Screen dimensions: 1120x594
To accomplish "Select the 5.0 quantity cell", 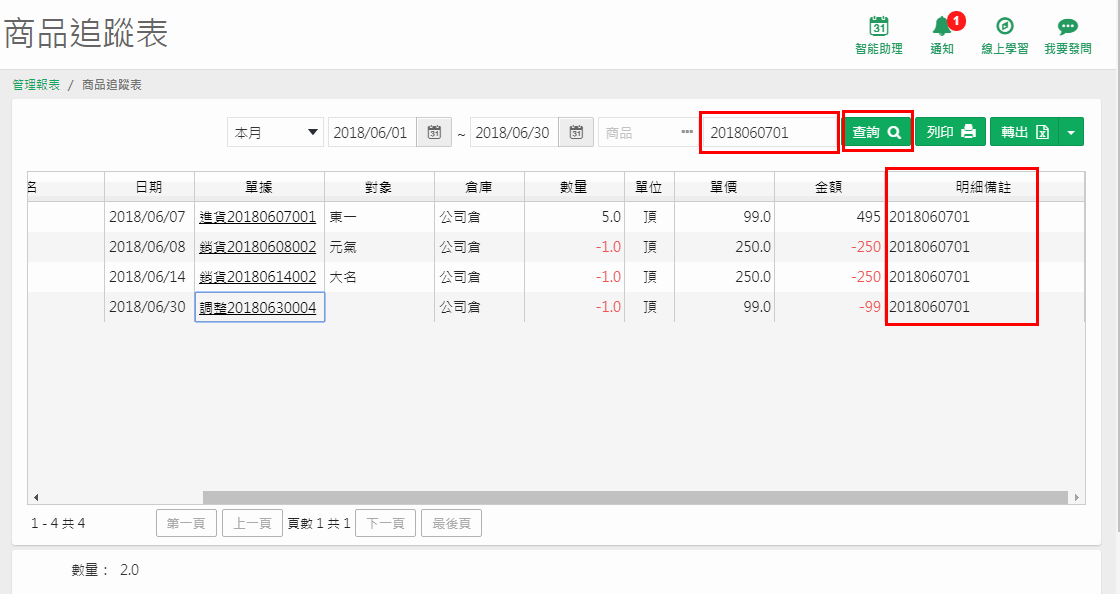I will 574,217.
